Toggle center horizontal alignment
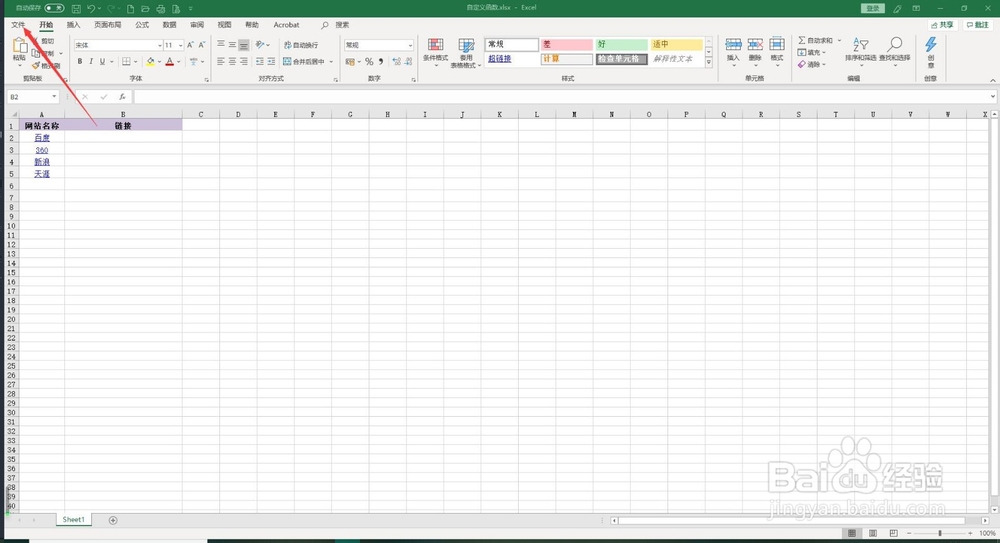The width and height of the screenshot is (1000, 543). [x=232, y=61]
